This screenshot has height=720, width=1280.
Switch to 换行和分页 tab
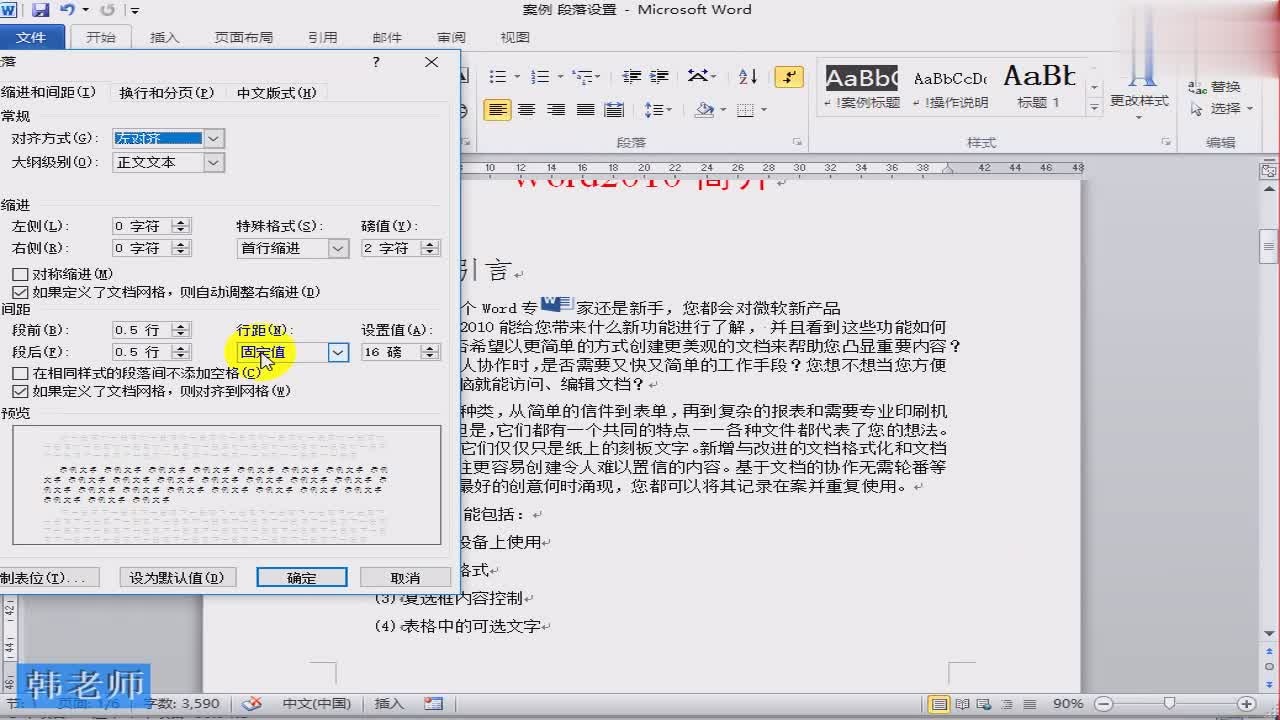(x=167, y=93)
